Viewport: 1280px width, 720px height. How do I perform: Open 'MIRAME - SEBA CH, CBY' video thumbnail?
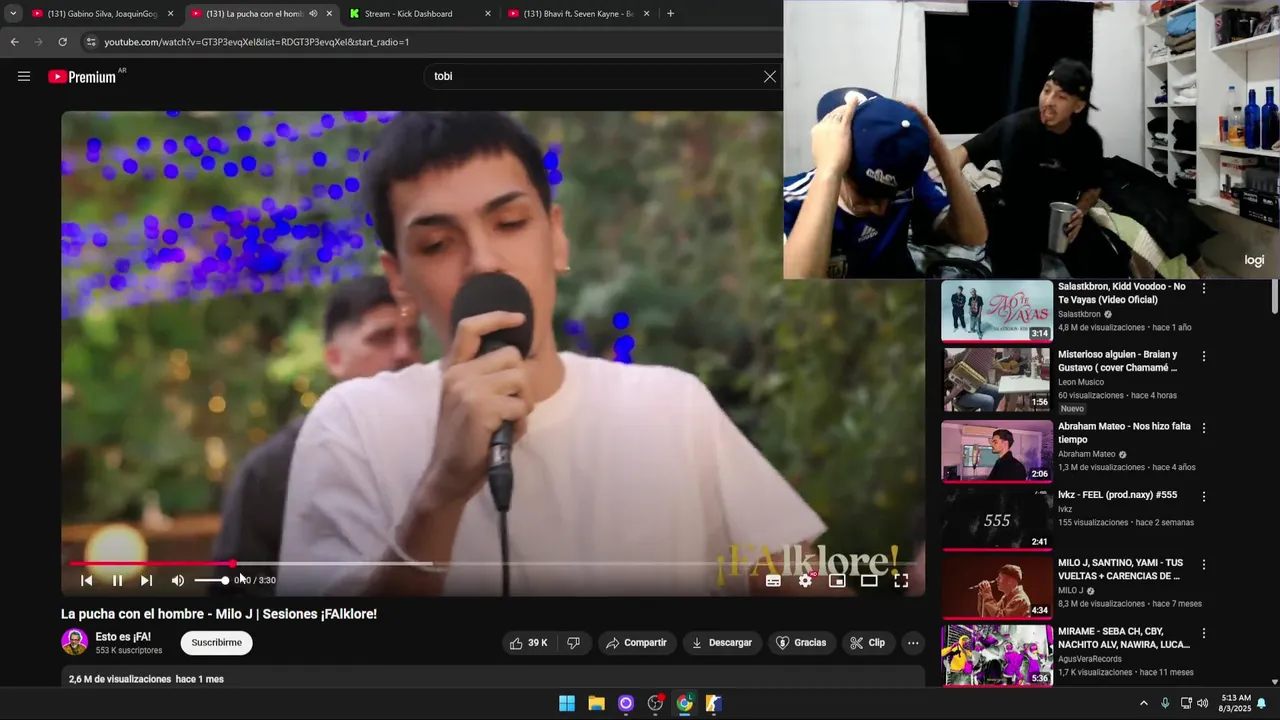(x=996, y=656)
